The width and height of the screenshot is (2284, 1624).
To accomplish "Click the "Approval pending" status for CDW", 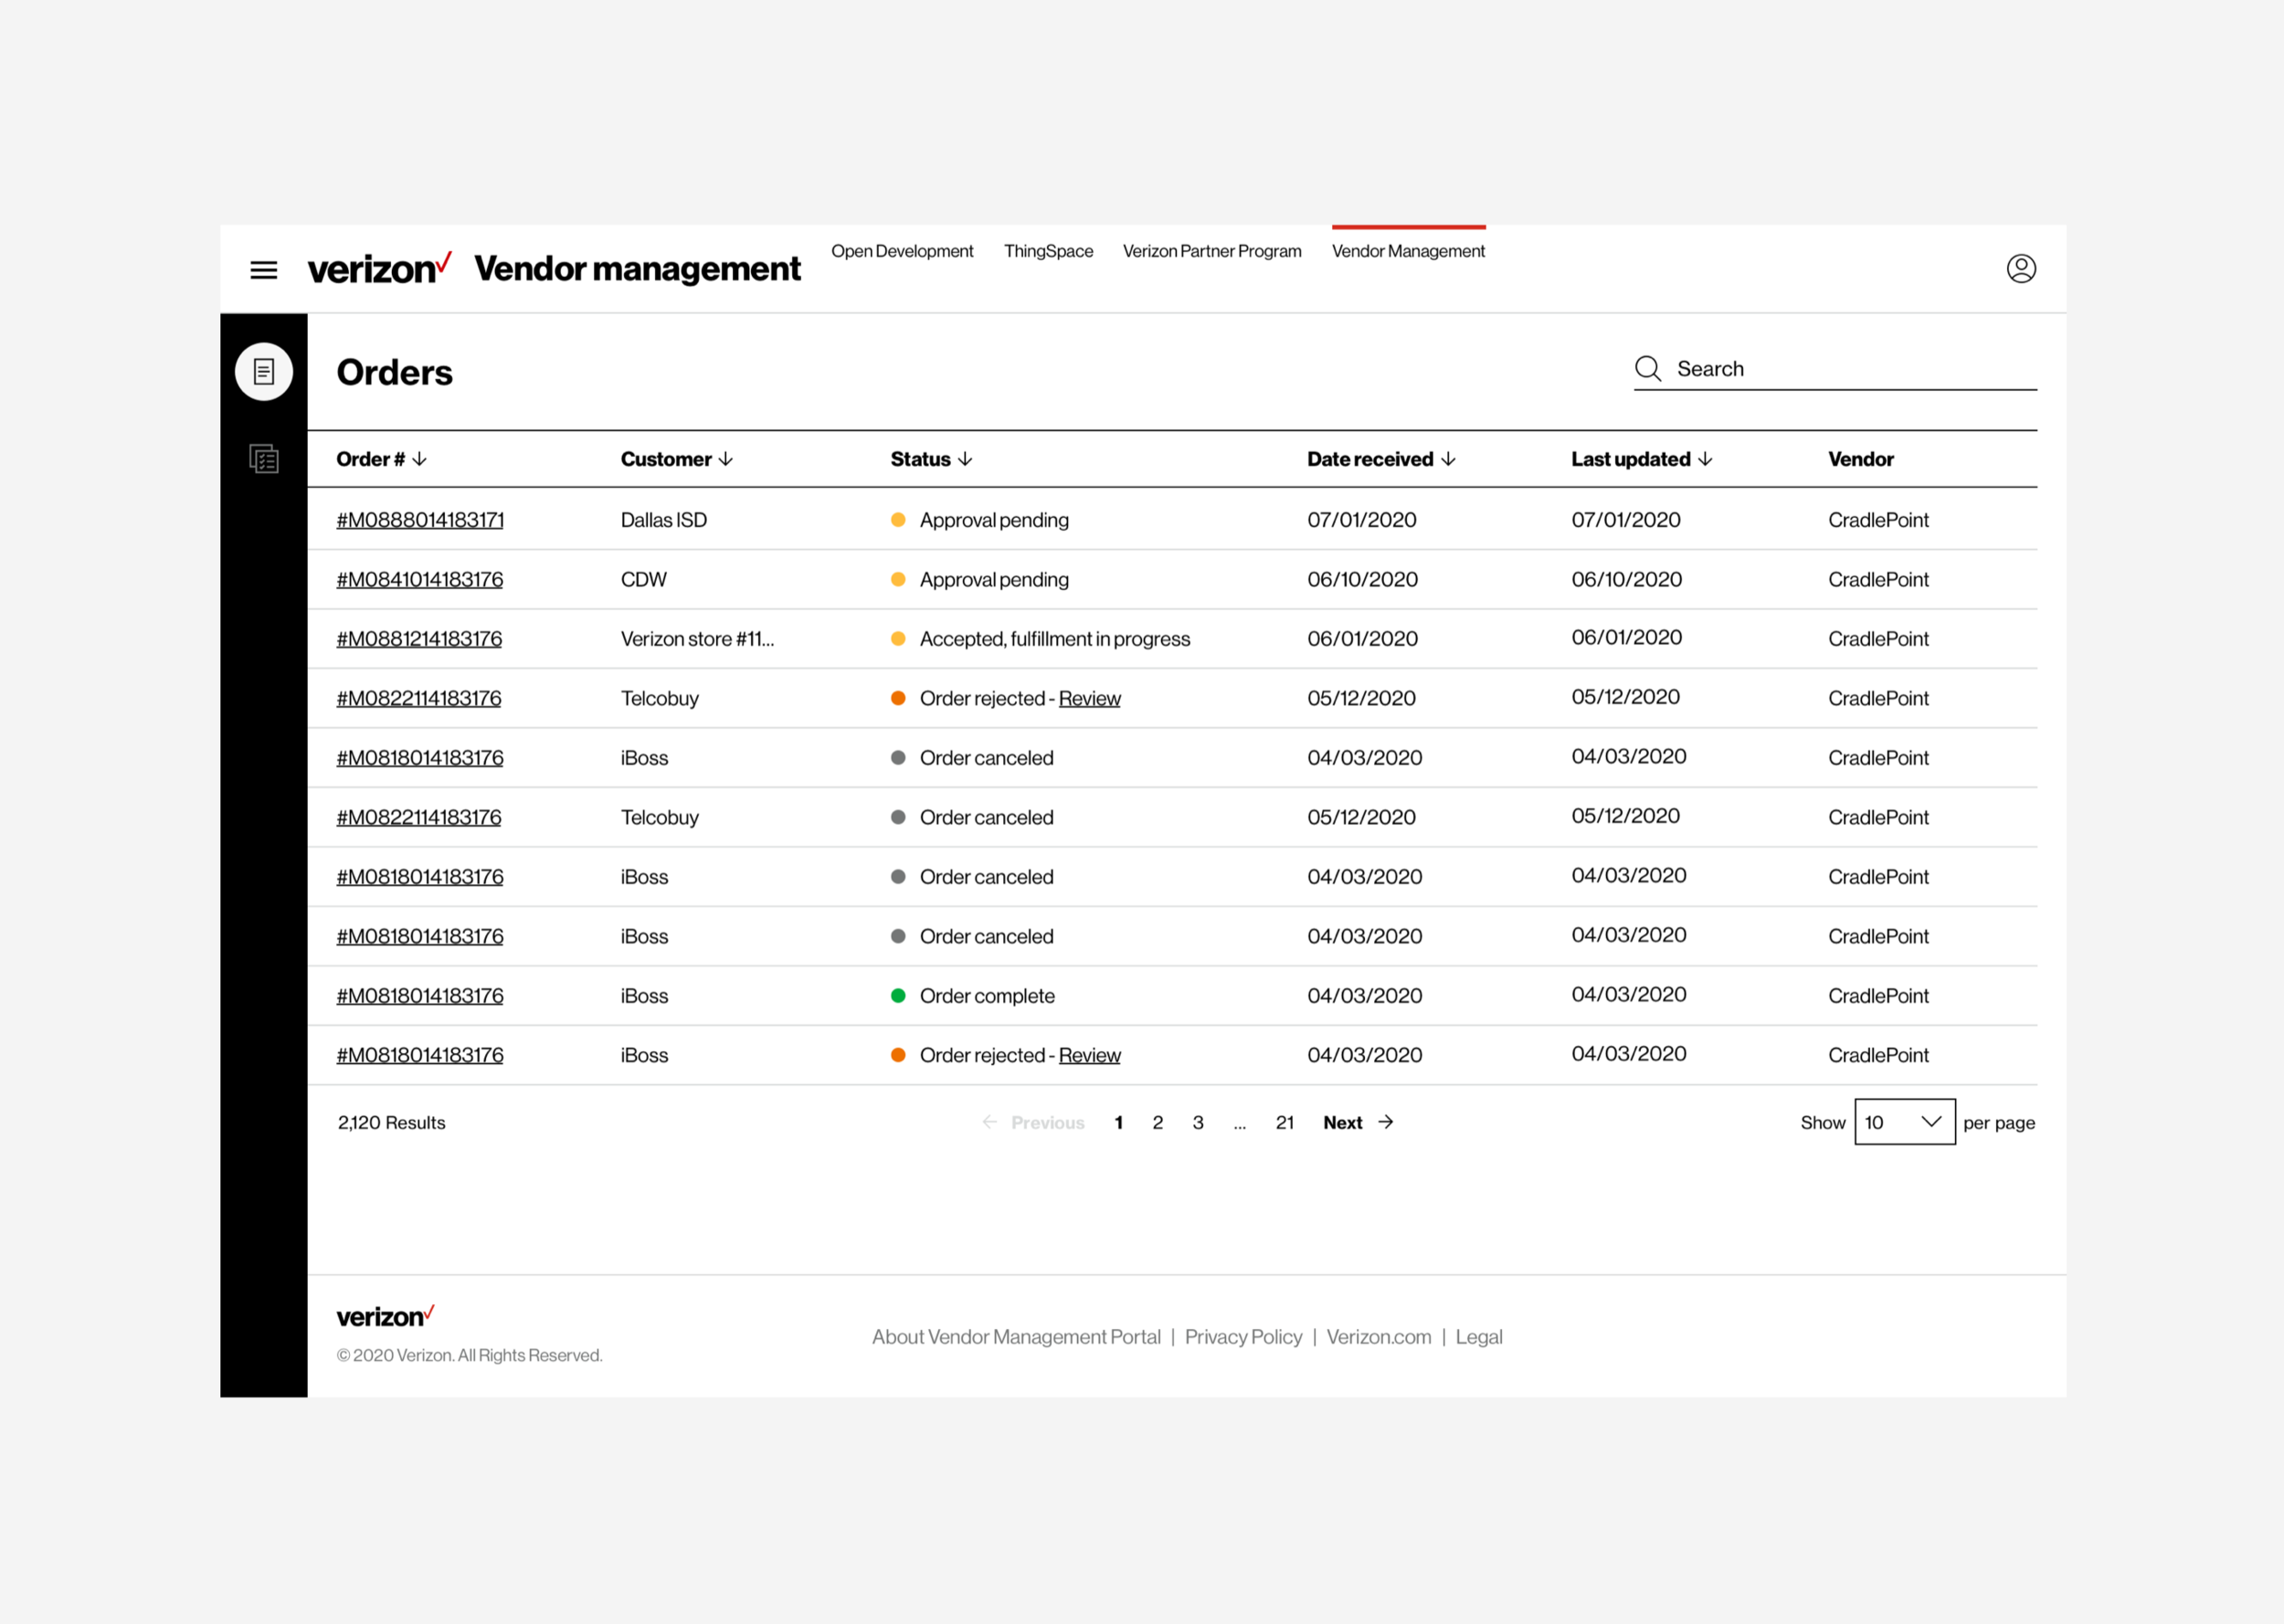I will (x=994, y=580).
